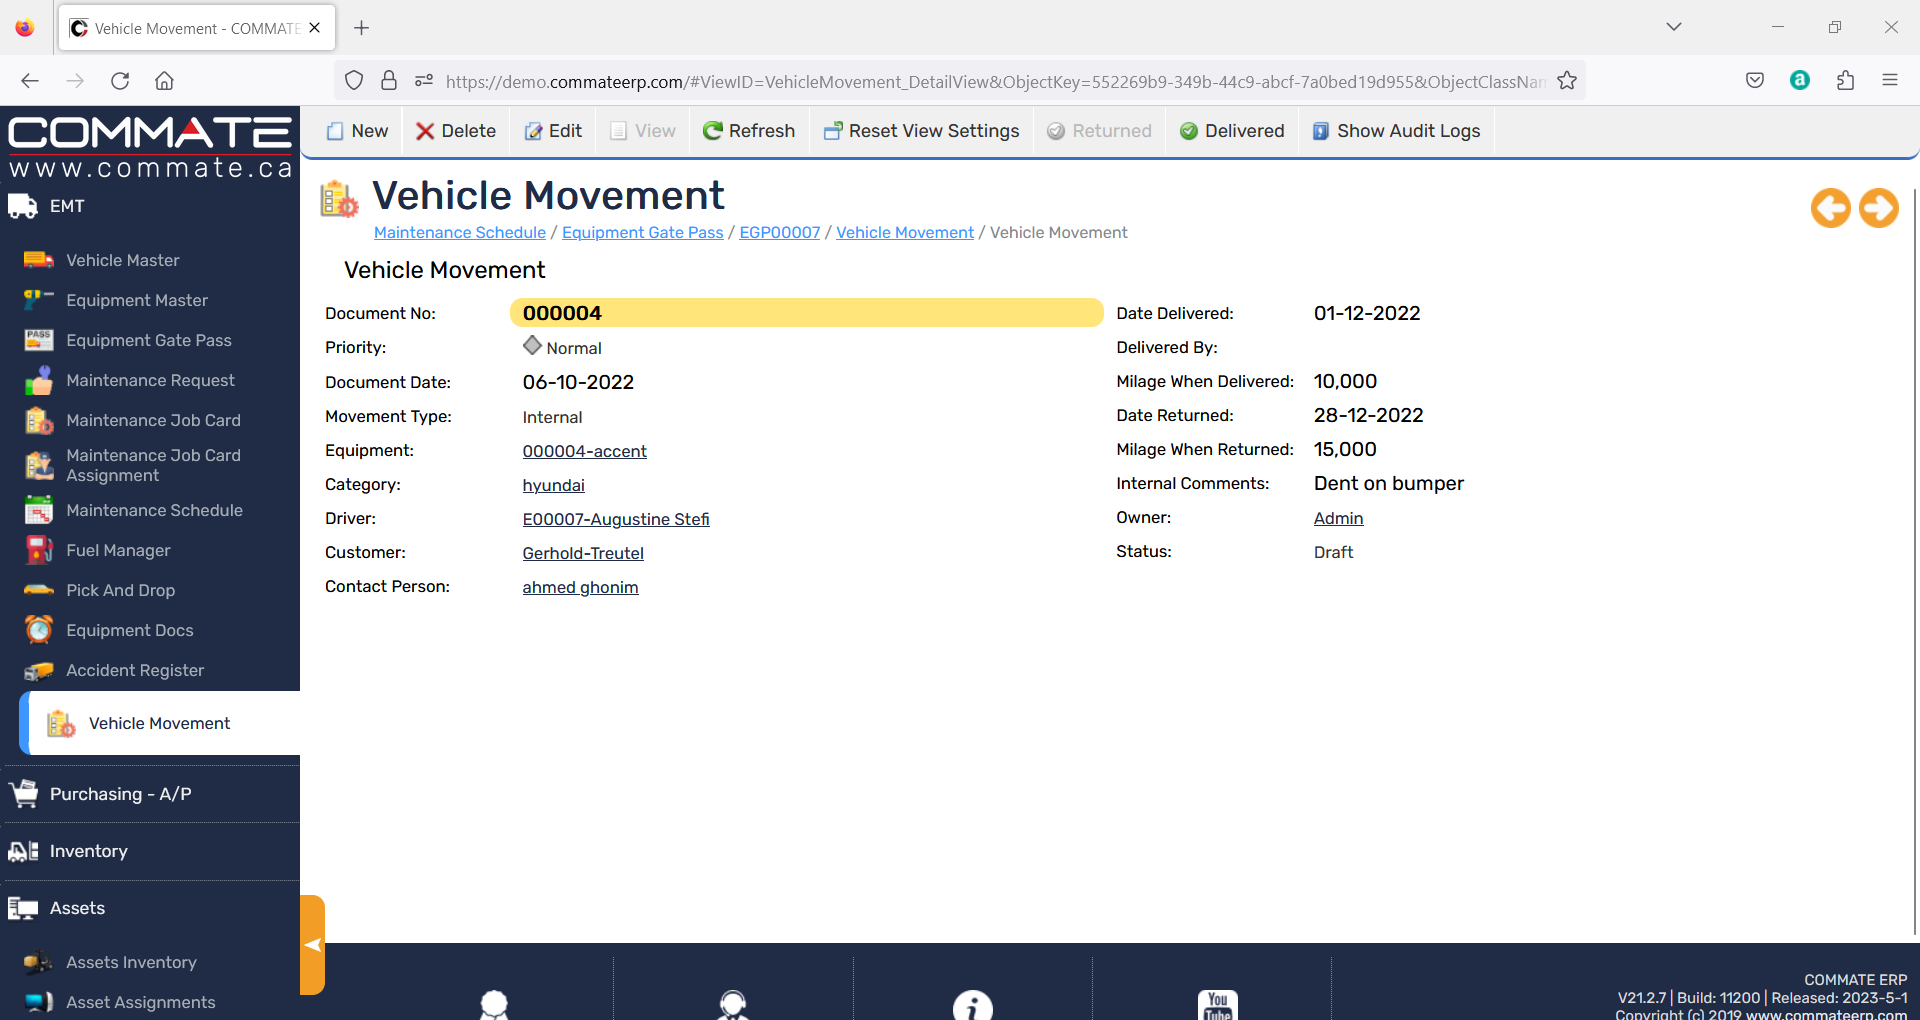Open Equipment Master in sidebar
The height and width of the screenshot is (1020, 1920).
tap(136, 300)
